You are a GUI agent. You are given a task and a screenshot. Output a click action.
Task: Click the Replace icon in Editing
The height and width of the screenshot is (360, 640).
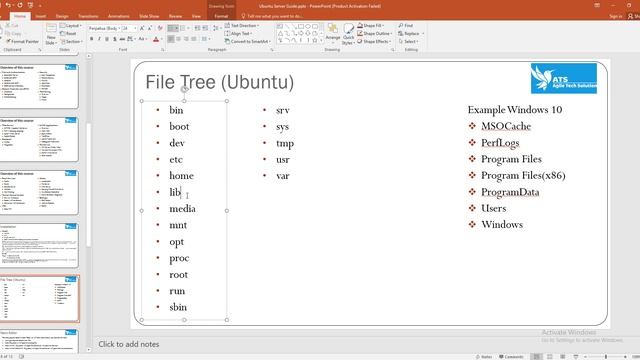[401, 33]
